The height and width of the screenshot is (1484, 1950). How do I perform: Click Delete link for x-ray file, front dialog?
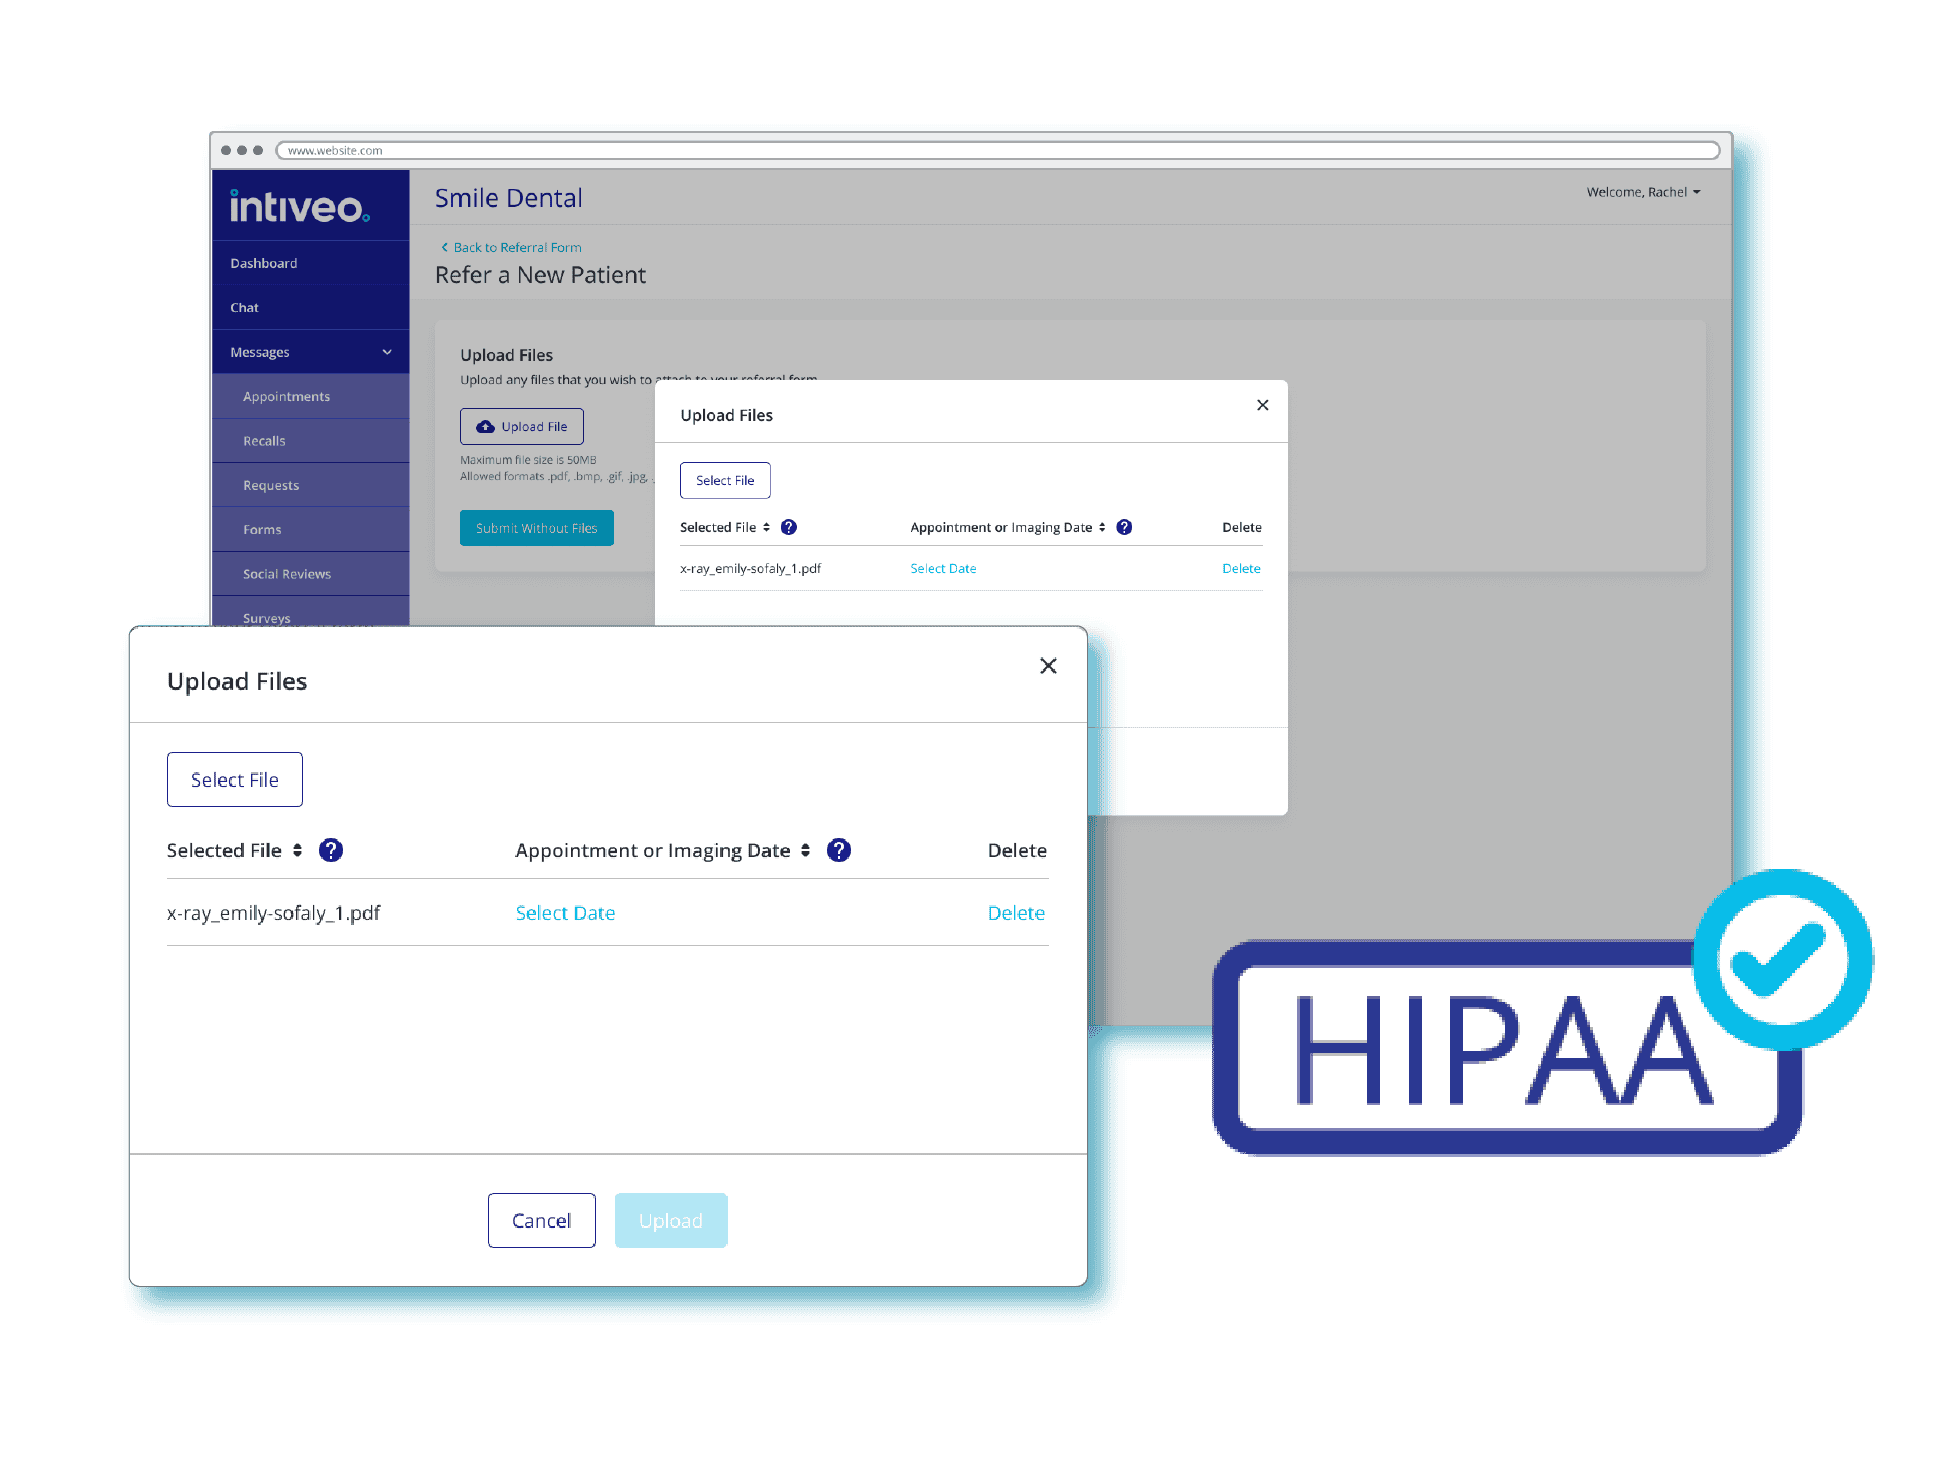coord(1016,913)
